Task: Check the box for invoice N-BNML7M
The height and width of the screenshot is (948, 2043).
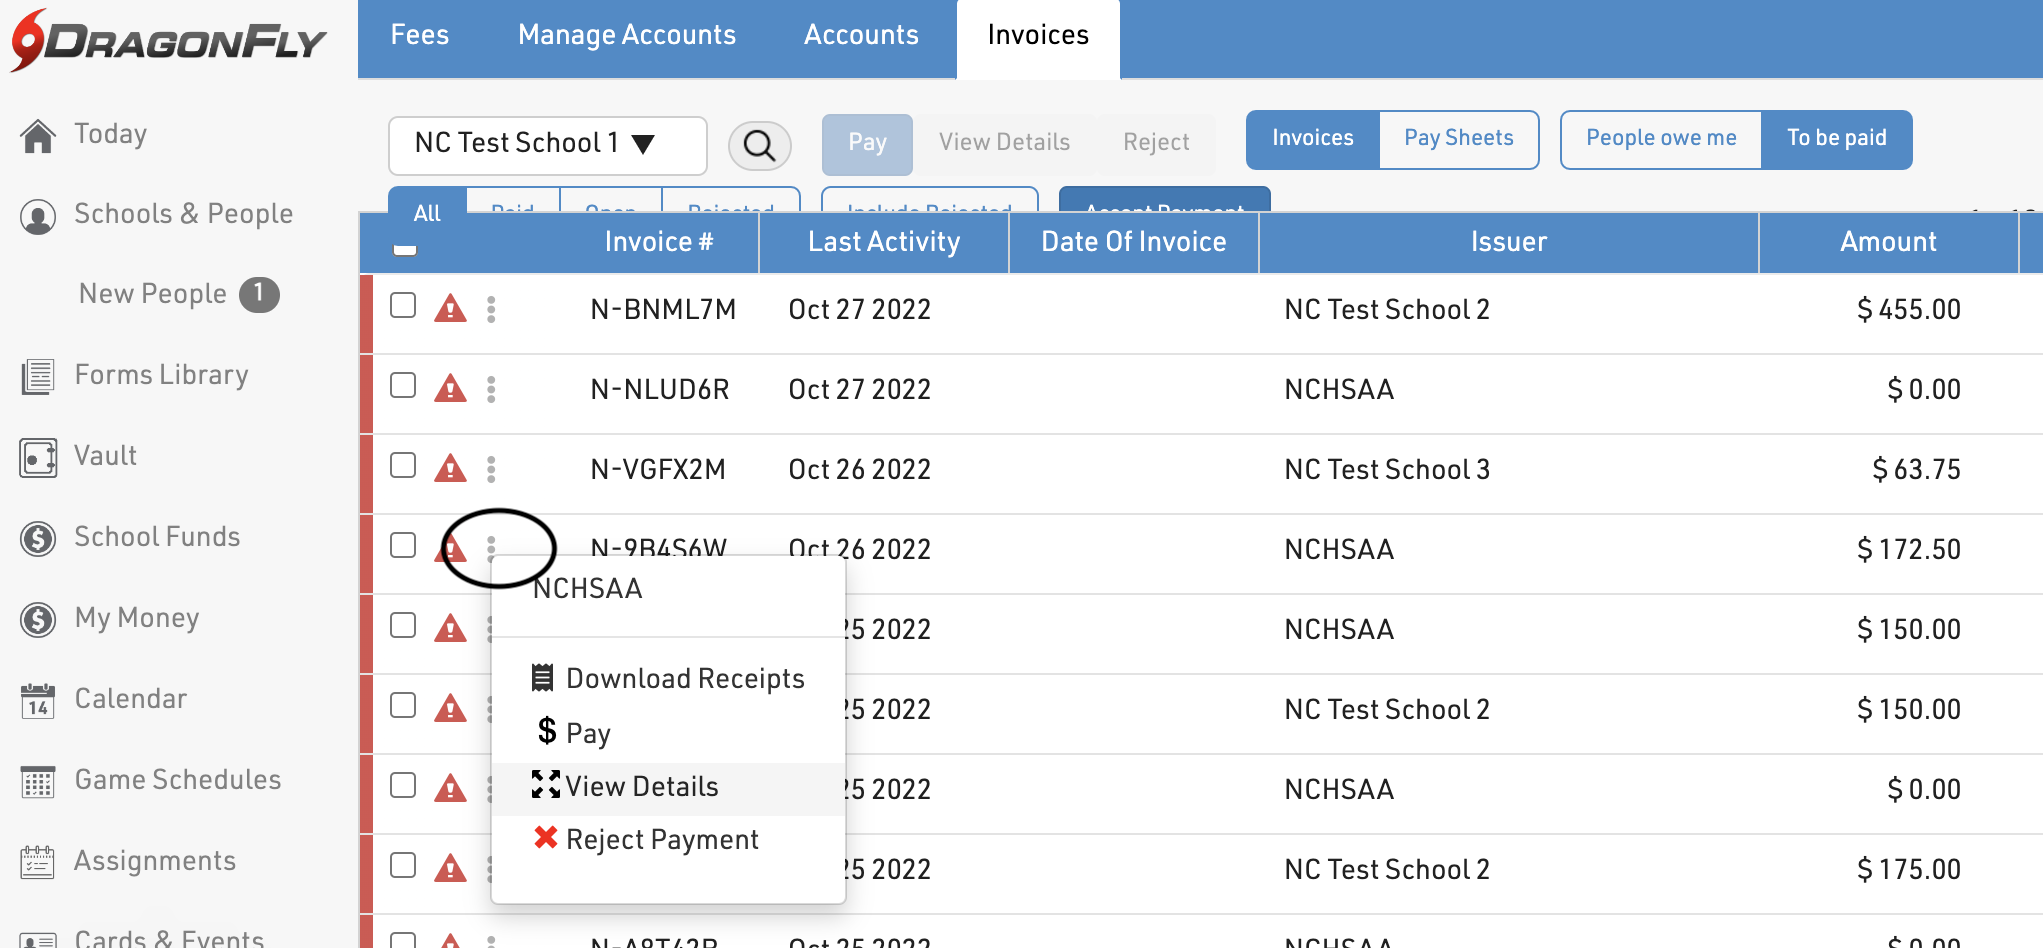Action: click(x=403, y=306)
